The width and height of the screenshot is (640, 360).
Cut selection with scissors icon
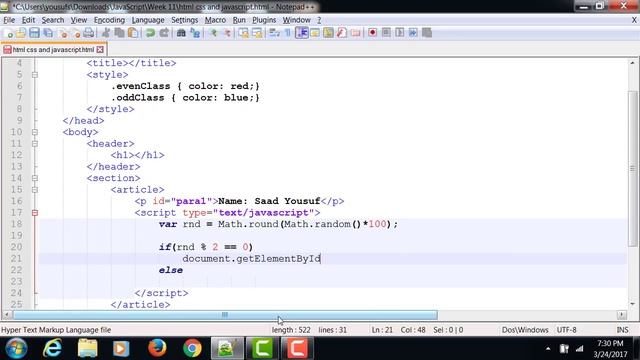pos(106,33)
